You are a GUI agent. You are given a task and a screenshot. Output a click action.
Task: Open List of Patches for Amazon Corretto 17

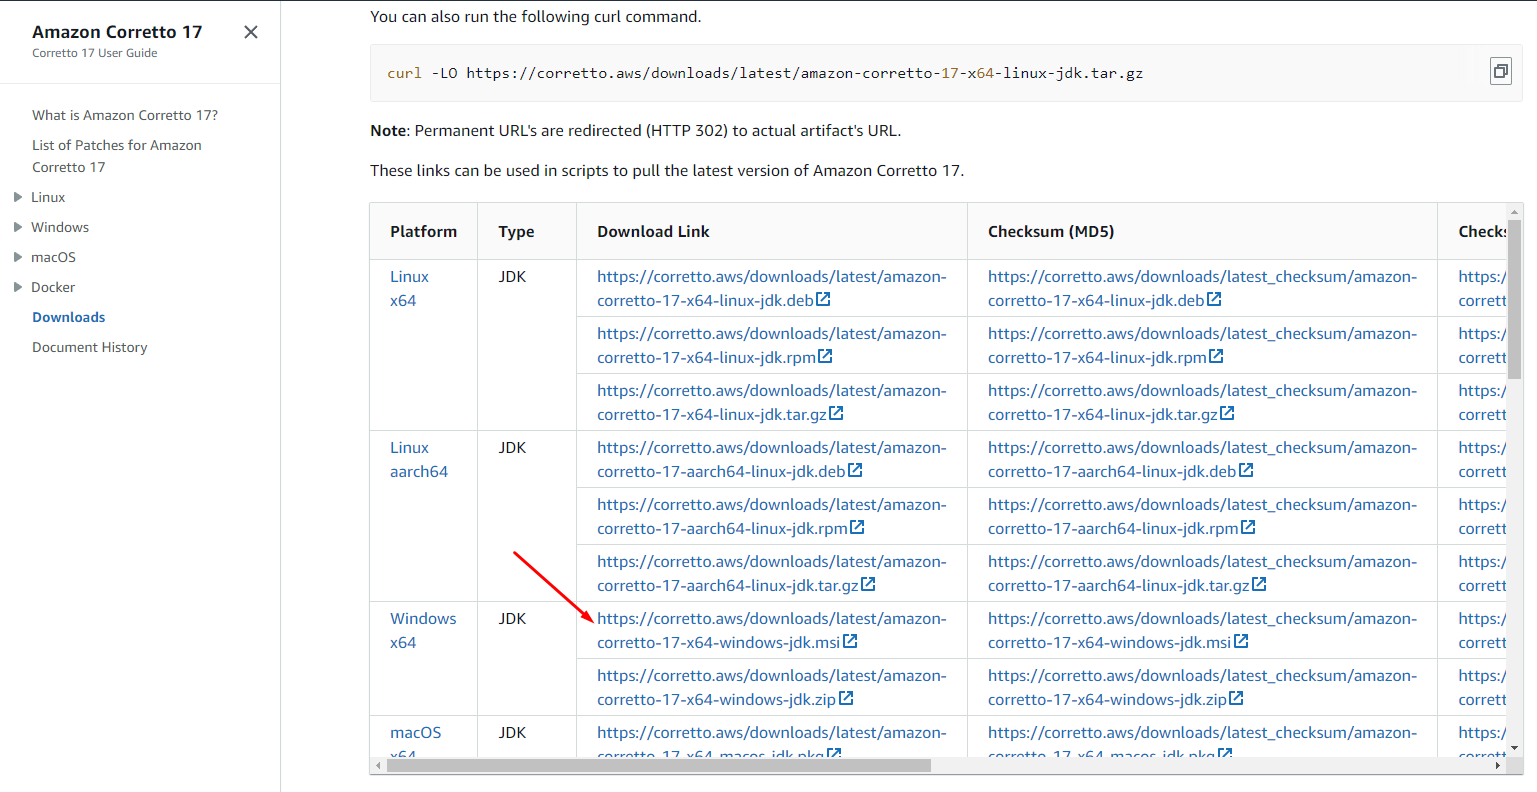coord(117,156)
